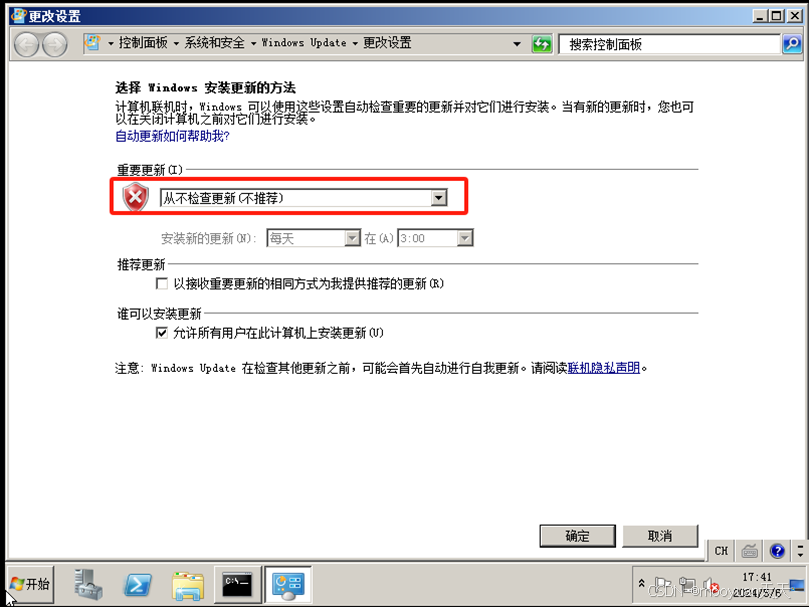Open Windows Explorer folder icon on taskbar
Screen dimensions: 809x607
point(187,586)
